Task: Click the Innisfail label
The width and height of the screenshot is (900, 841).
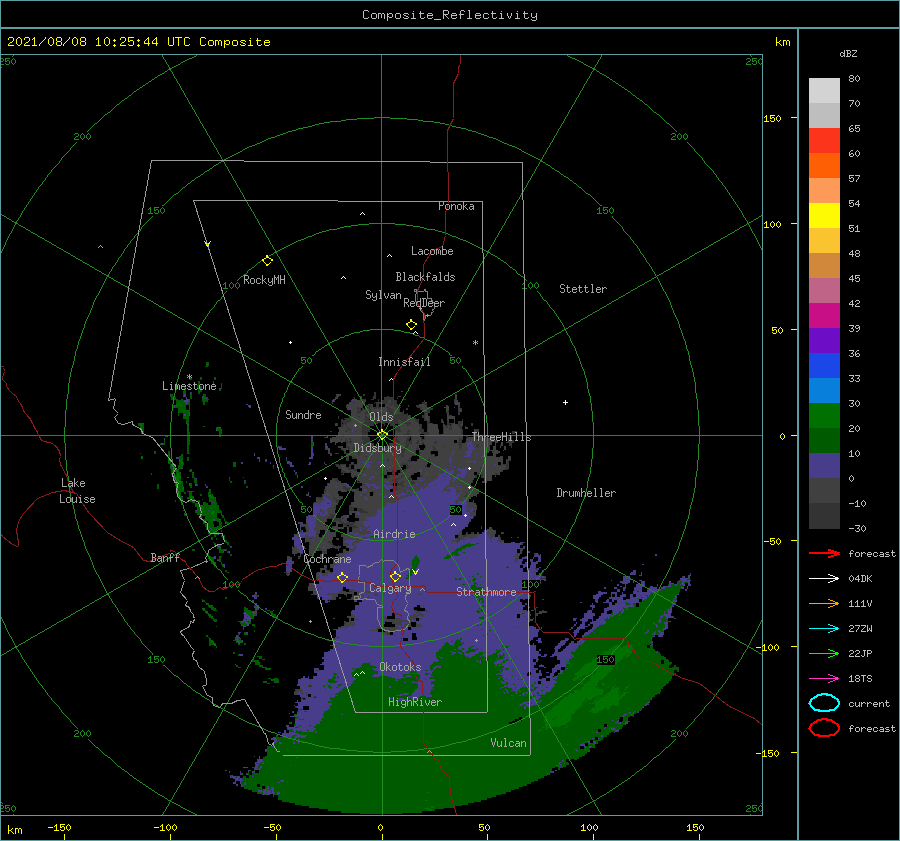Action: point(404,362)
